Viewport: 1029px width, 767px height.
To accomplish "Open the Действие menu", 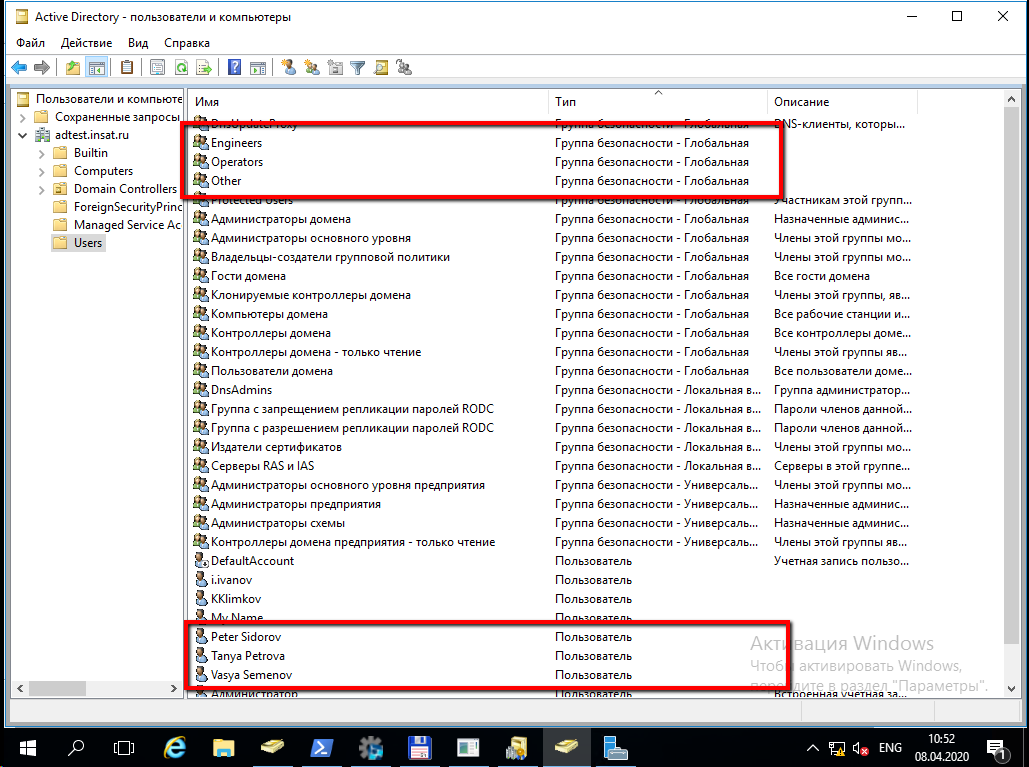I will tap(86, 43).
